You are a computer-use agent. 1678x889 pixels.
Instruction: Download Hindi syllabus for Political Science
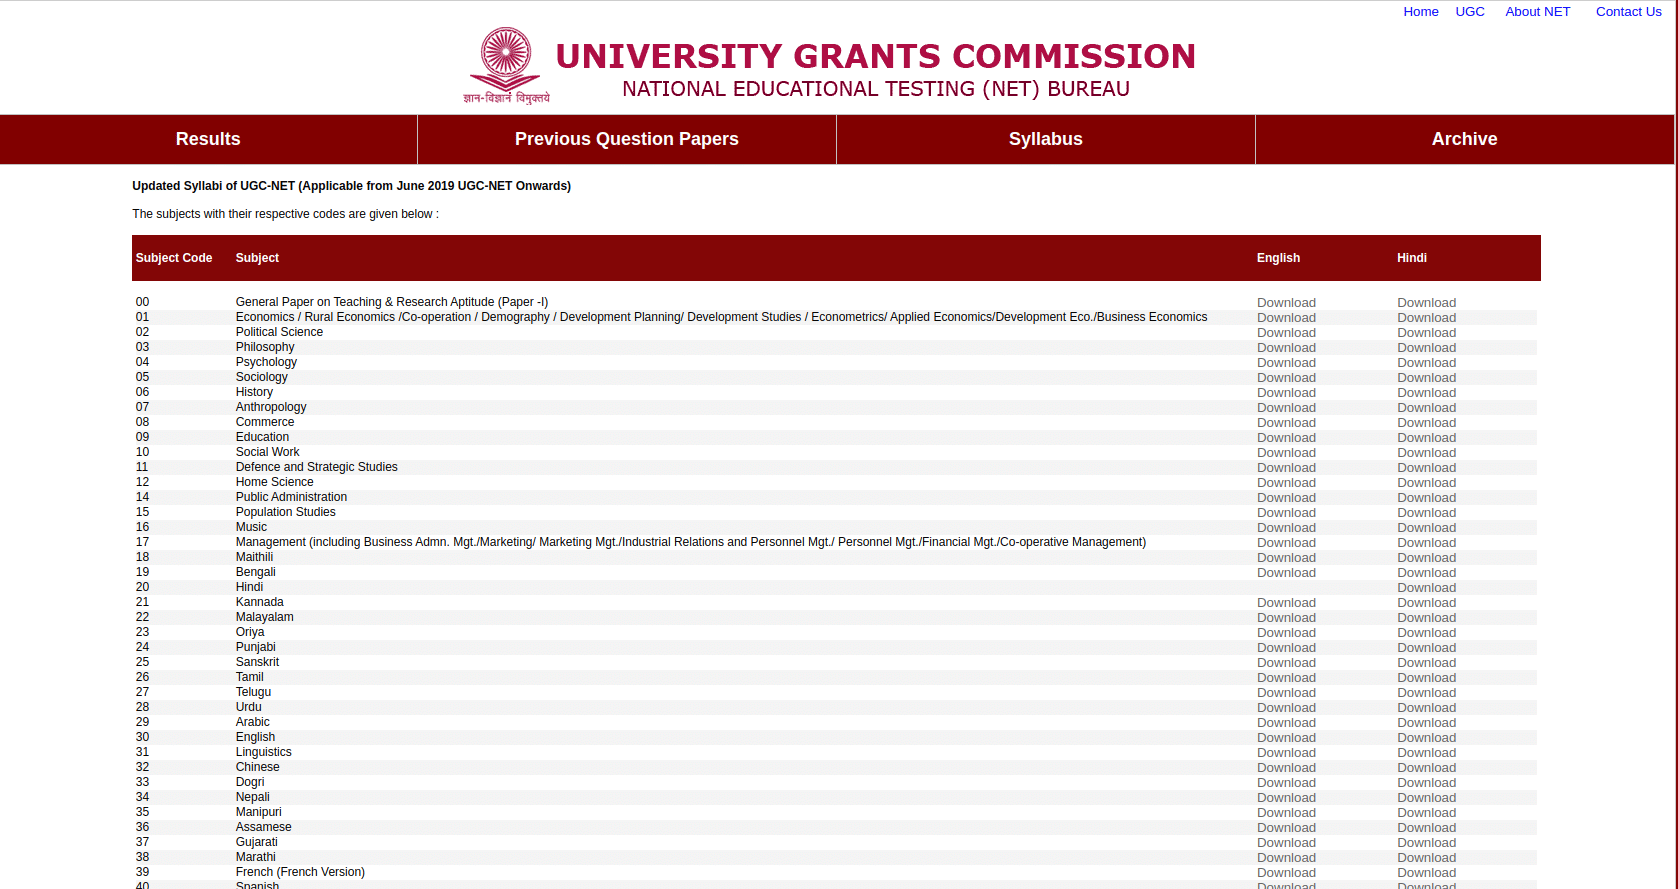tap(1426, 333)
